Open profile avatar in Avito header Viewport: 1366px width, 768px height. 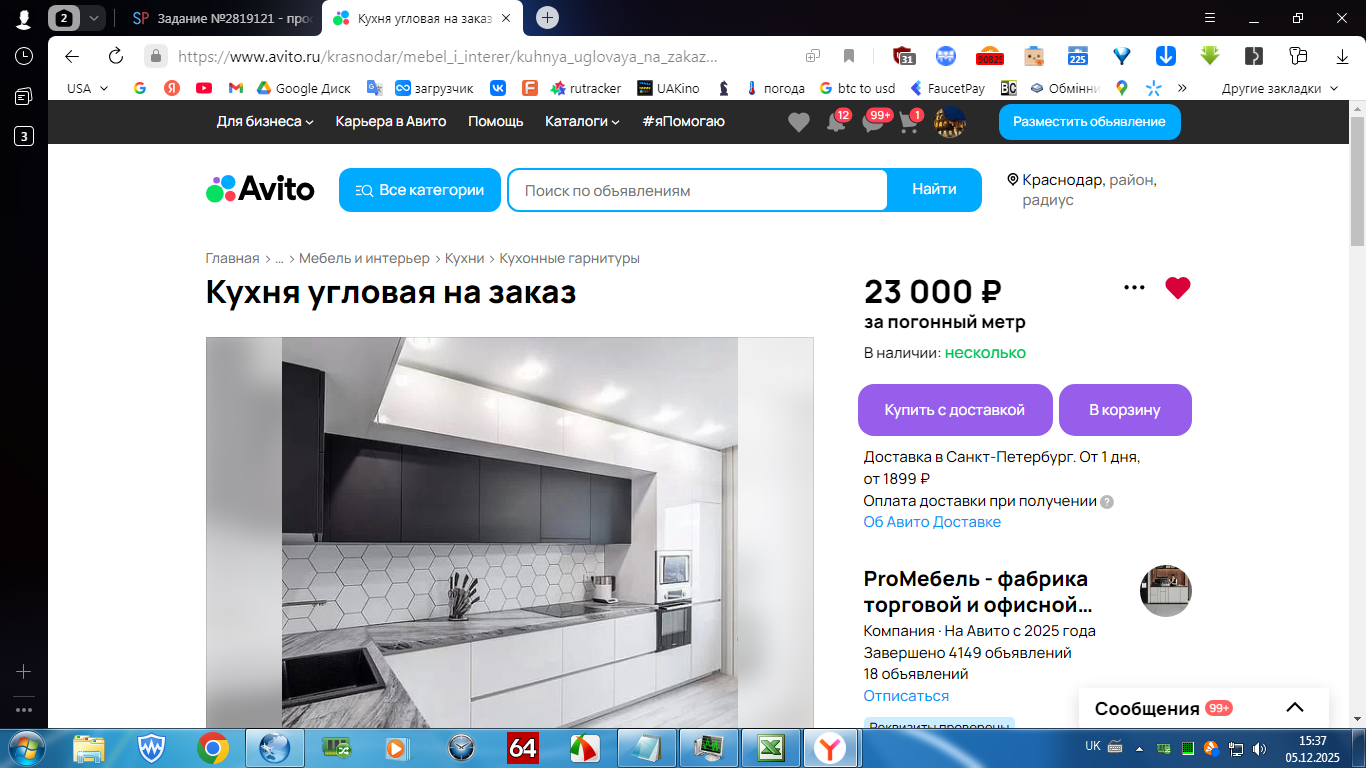(x=949, y=122)
